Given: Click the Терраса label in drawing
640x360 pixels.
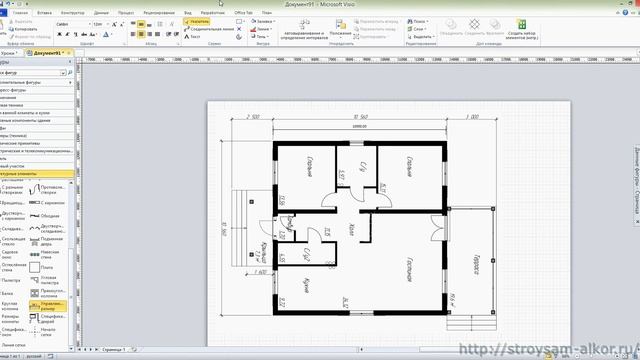Looking at the screenshot, I should click(x=476, y=264).
